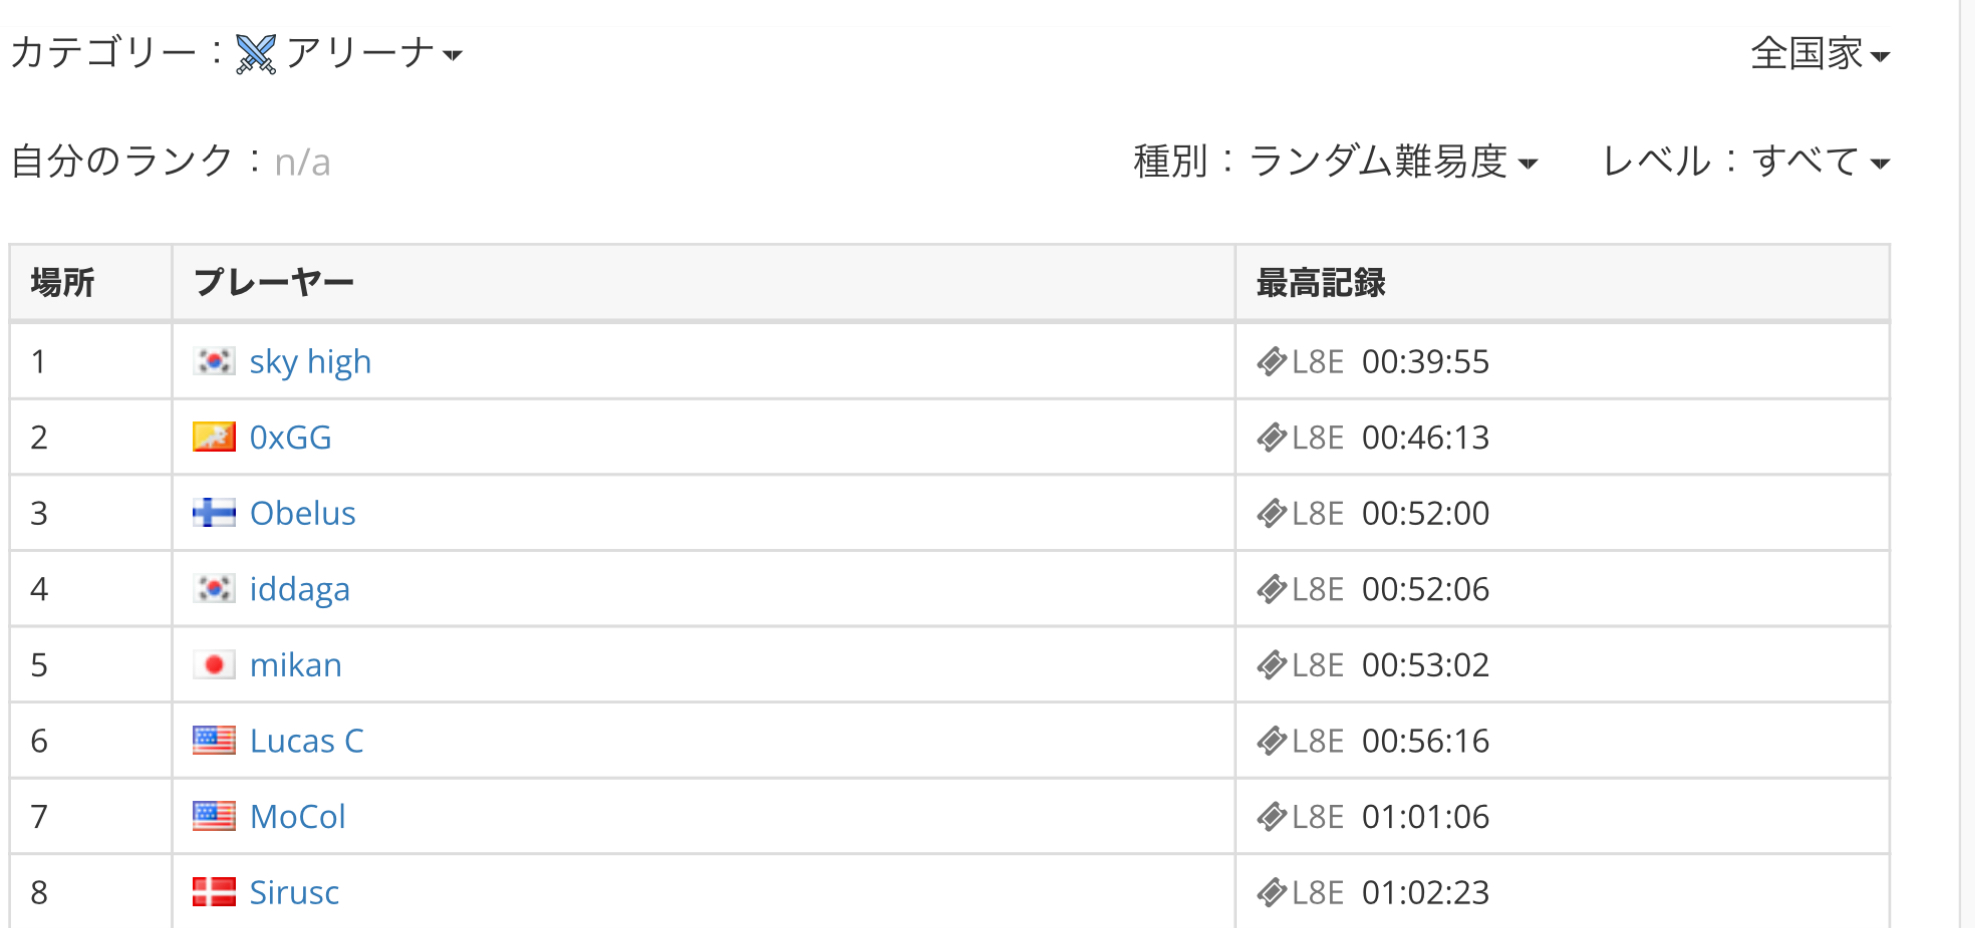Click the crossed swords arena icon

tap(256, 54)
